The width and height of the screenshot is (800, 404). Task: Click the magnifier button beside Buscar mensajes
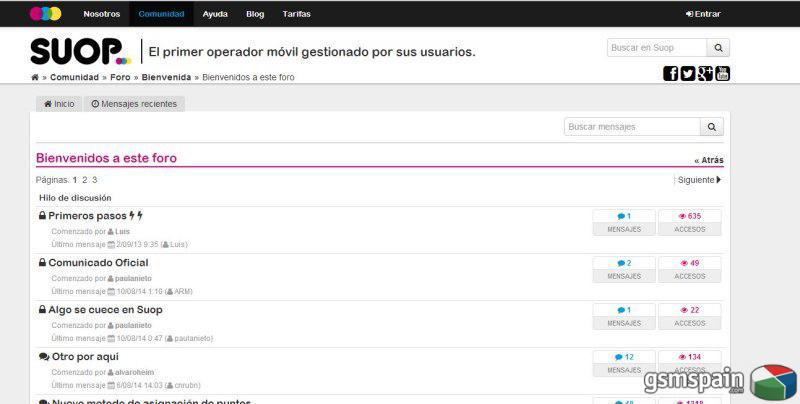point(712,127)
